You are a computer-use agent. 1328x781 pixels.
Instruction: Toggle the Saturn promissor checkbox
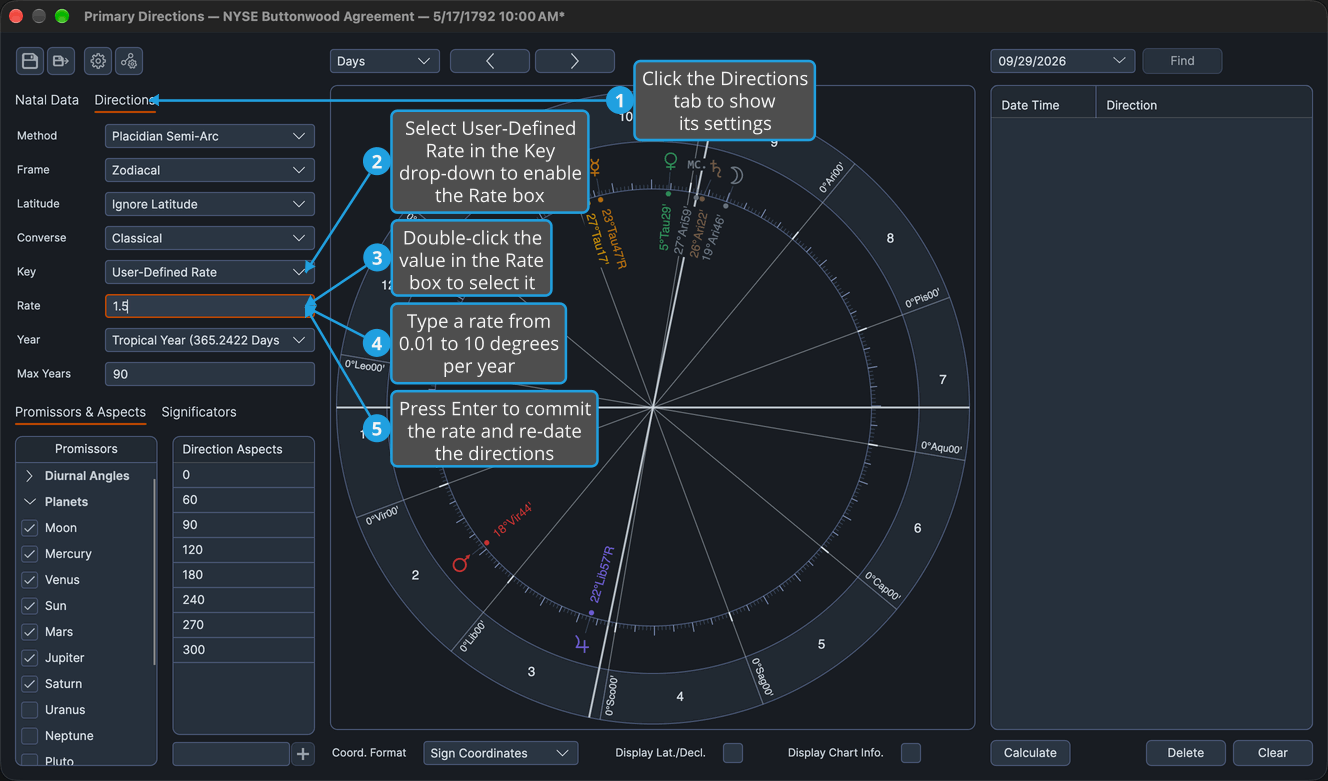click(x=30, y=684)
